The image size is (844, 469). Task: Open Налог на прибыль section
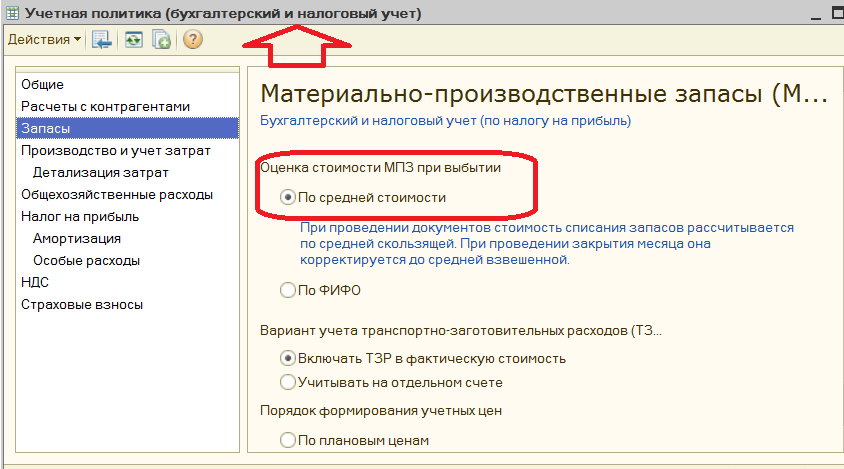coord(128,216)
